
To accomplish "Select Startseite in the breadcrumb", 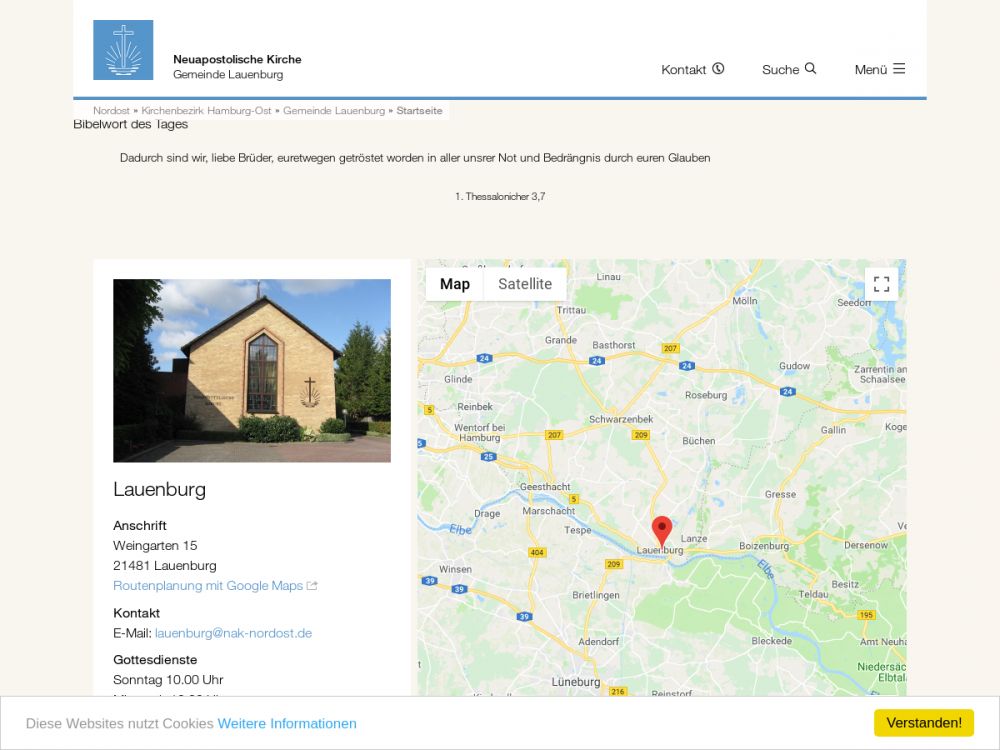I will (419, 111).
